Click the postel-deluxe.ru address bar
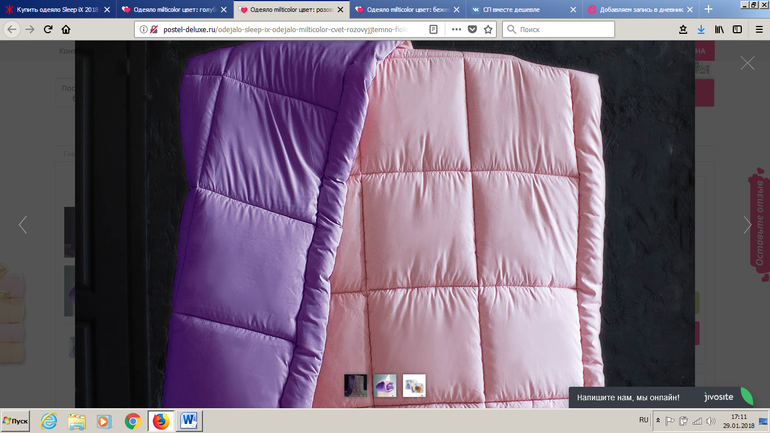The height and width of the screenshot is (433, 770). click(280, 29)
